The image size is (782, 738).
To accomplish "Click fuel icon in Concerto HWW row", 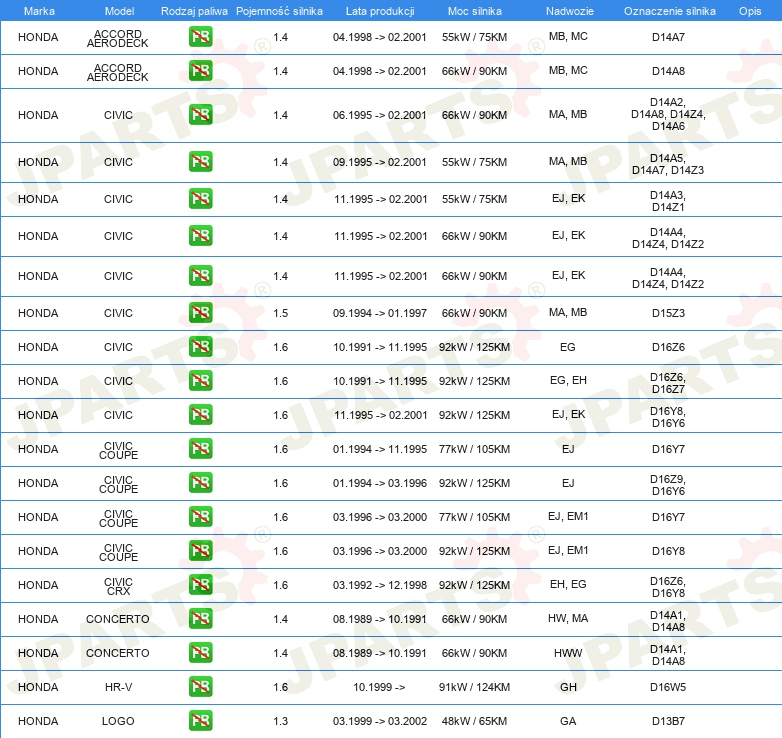I will pos(200,652).
